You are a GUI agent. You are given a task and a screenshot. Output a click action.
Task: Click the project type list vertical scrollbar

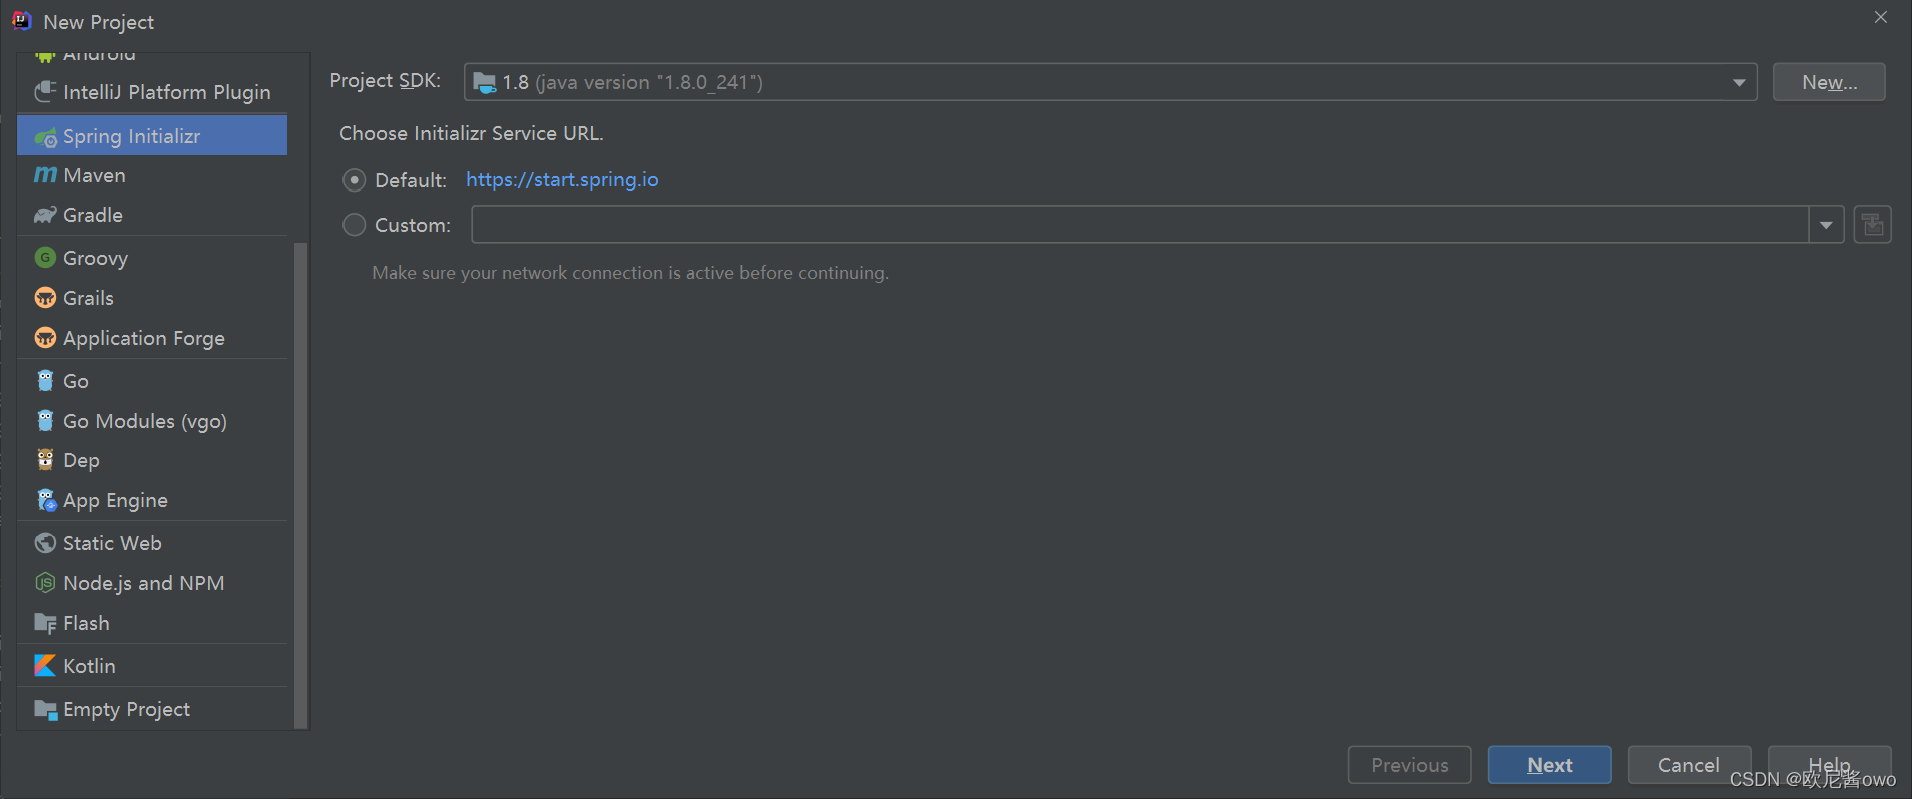(300, 485)
